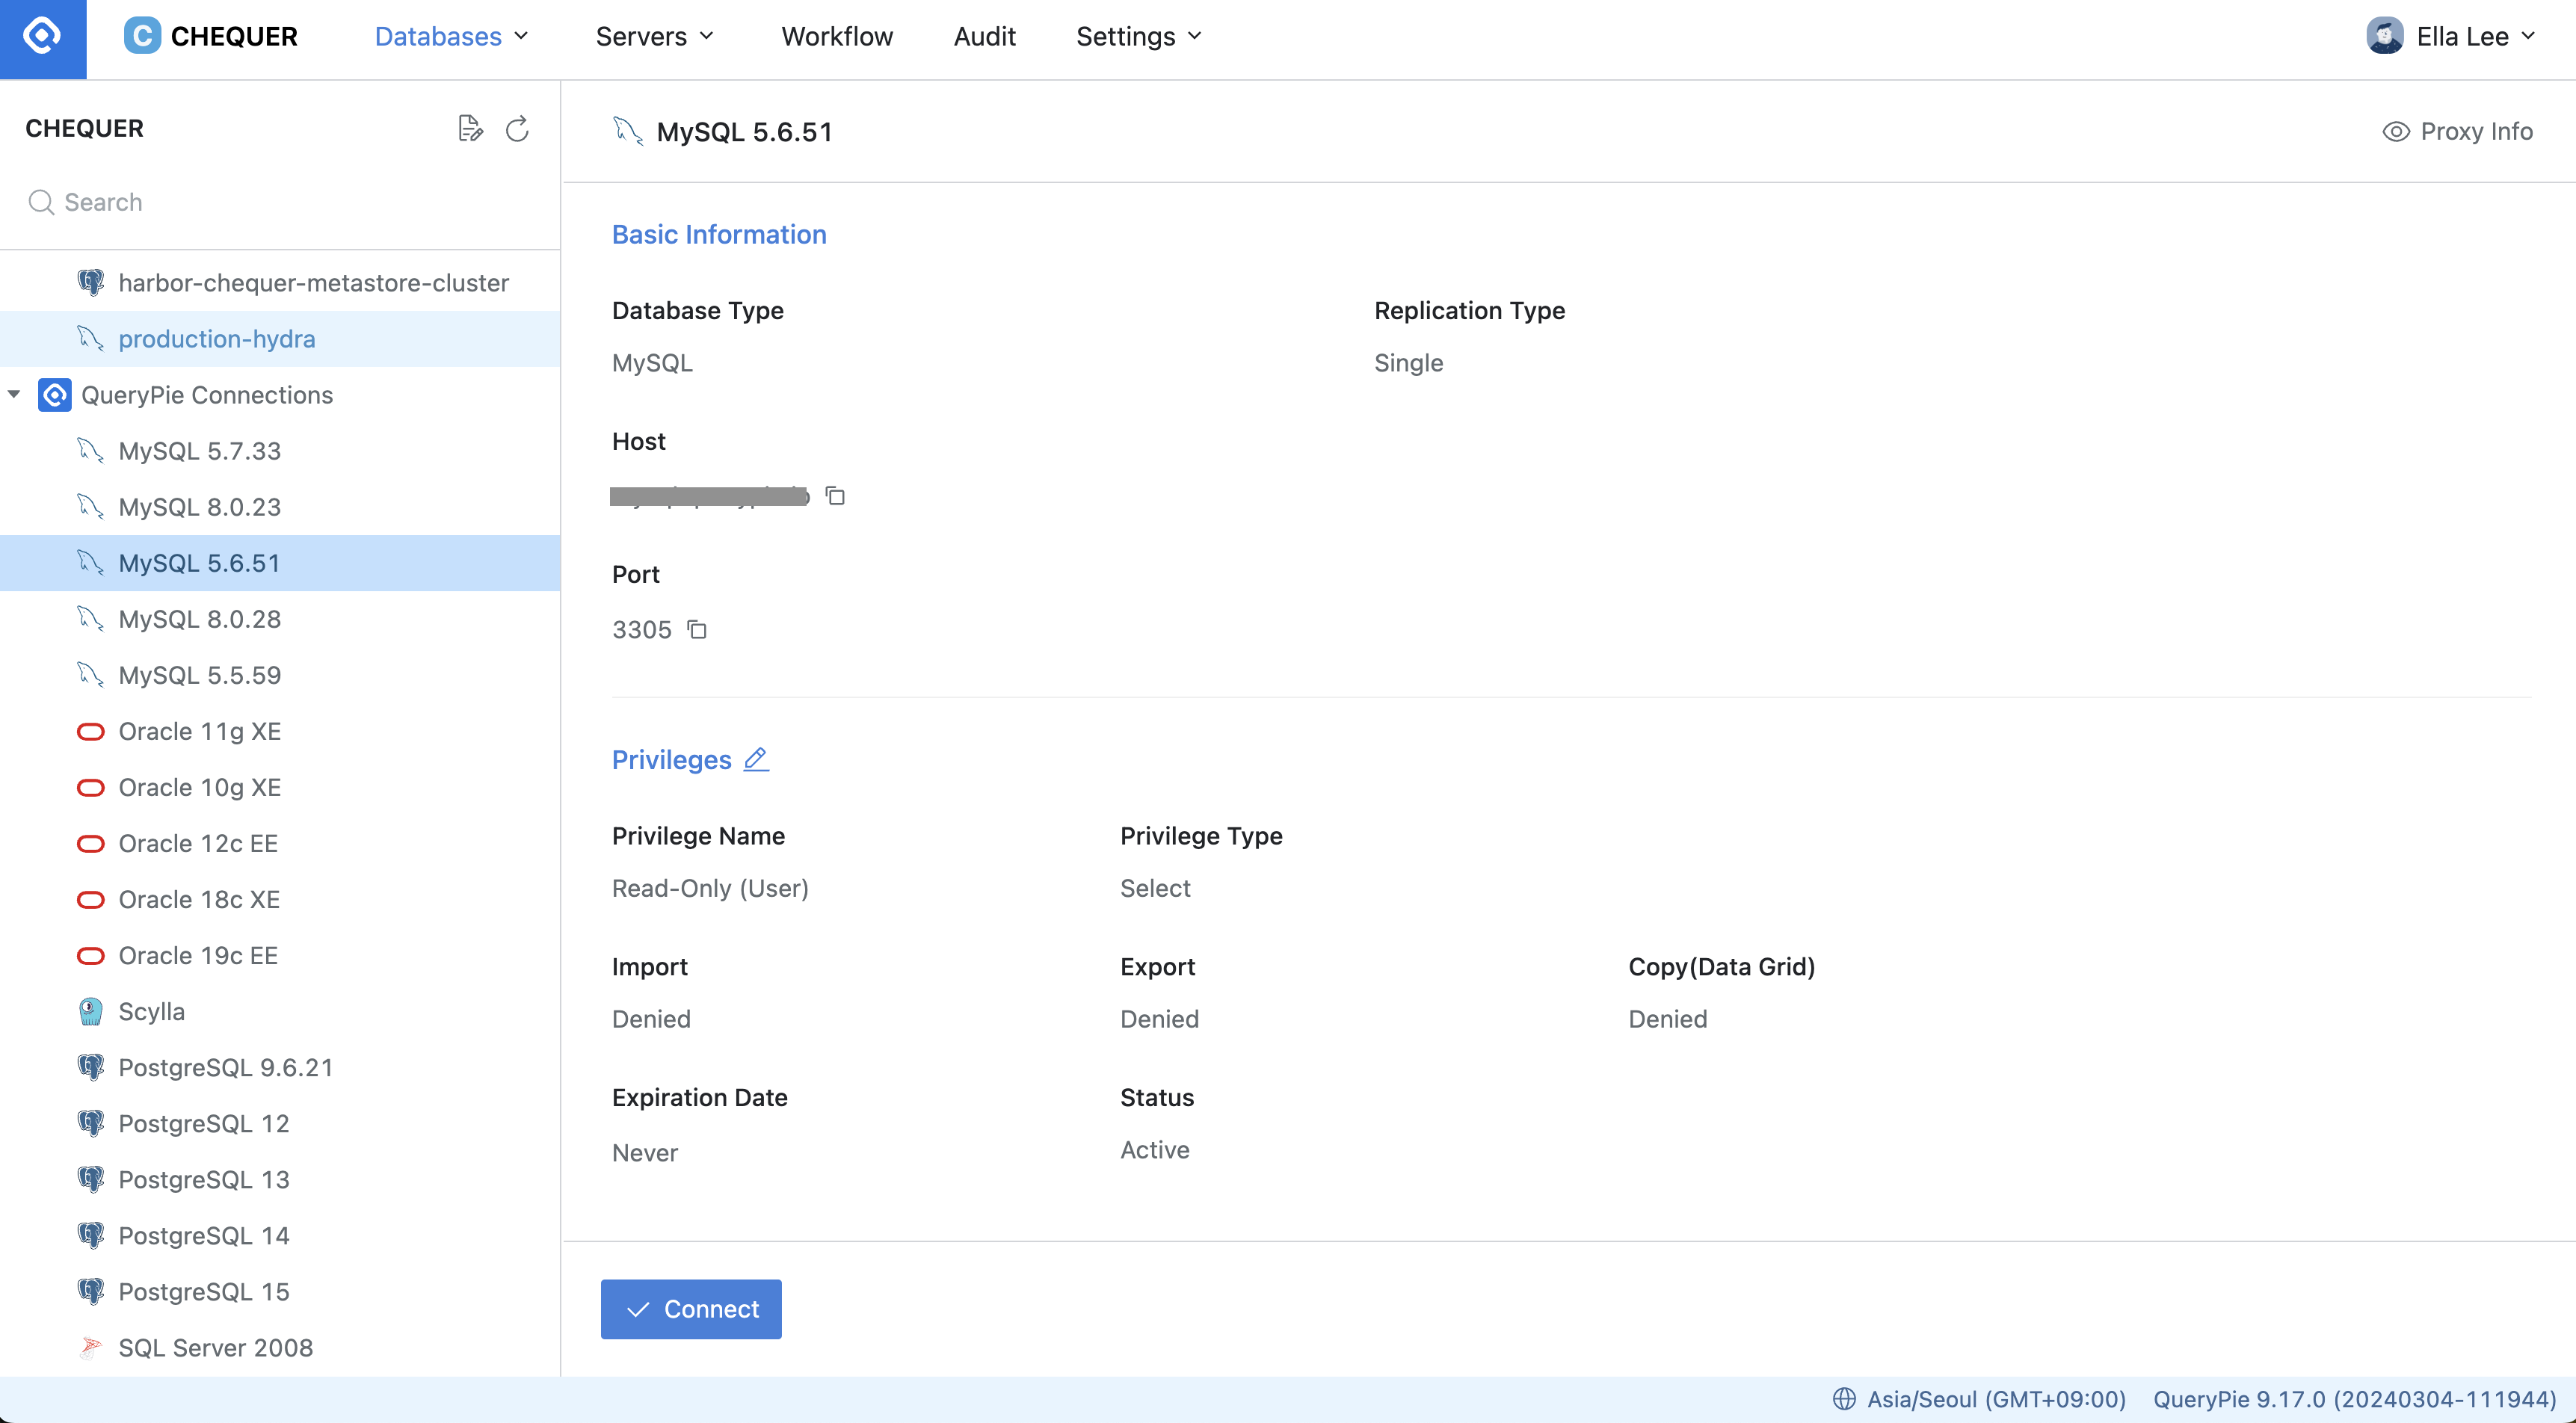Click the elephant icon beside PostgreSQL 9.6.21
The width and height of the screenshot is (2576, 1423).
click(x=90, y=1067)
